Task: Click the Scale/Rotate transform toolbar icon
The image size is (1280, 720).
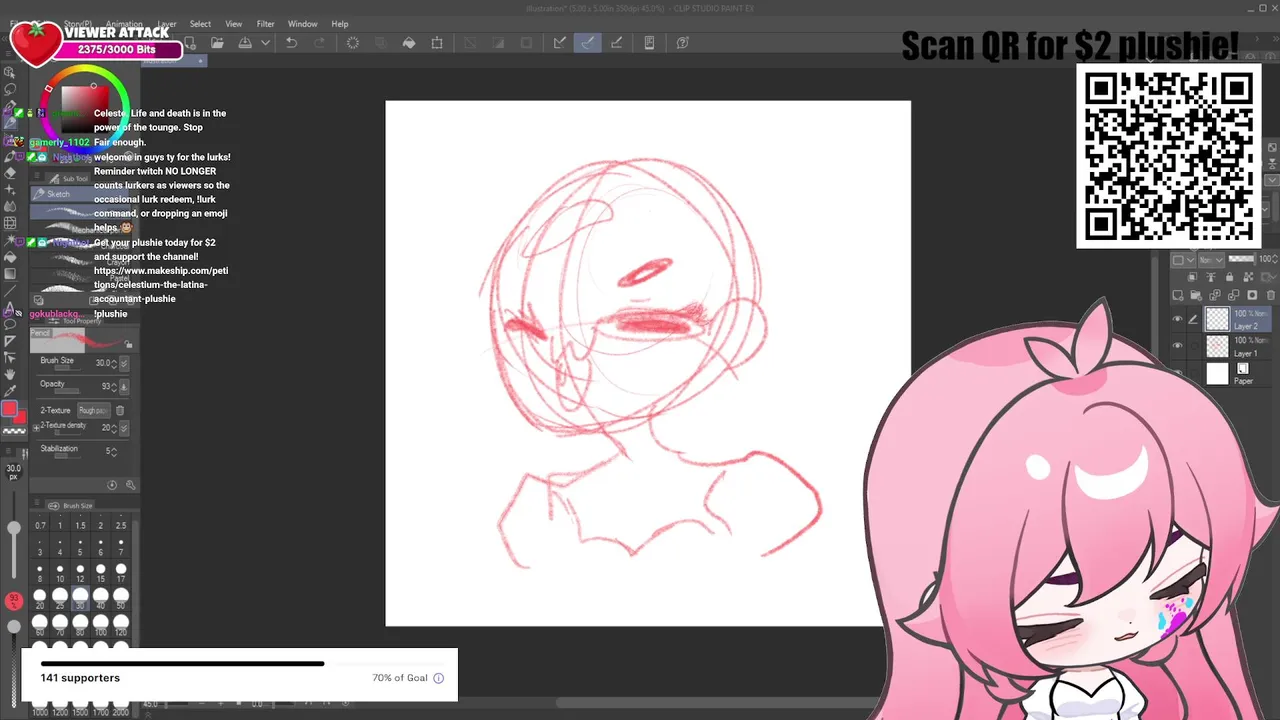Action: coord(437,43)
